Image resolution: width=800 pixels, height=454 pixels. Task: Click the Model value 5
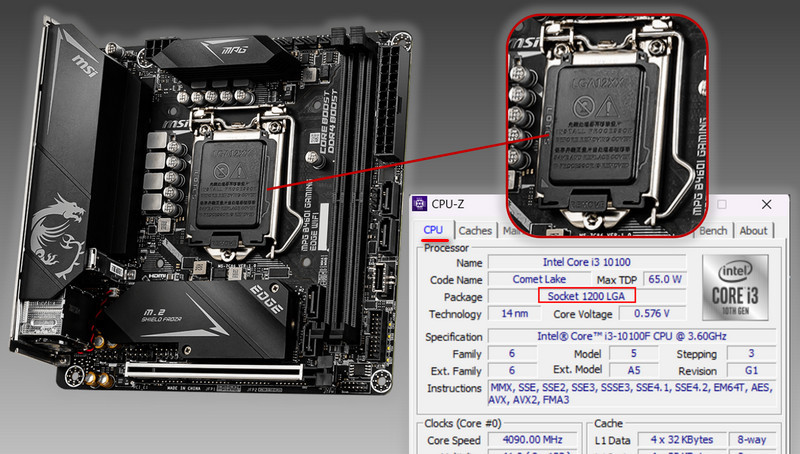pos(634,353)
